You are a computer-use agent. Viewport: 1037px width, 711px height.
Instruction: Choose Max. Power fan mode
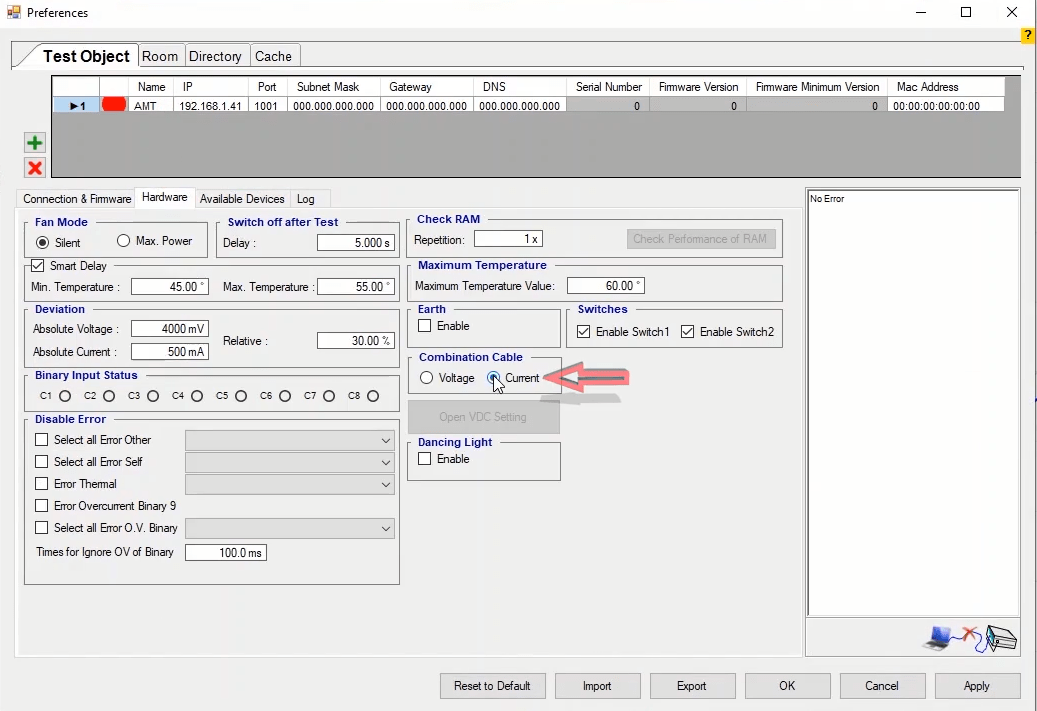(124, 241)
